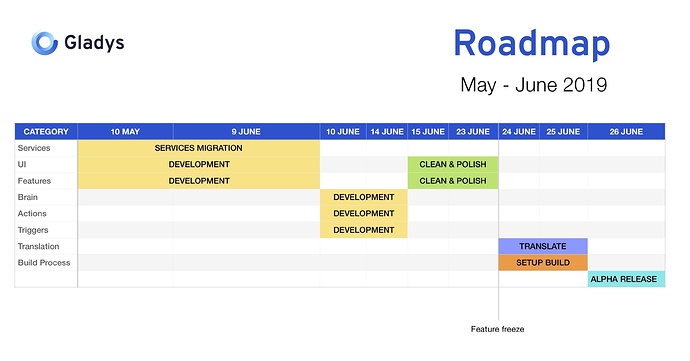Click the orange SETUP BUILD bar

pyautogui.click(x=543, y=263)
